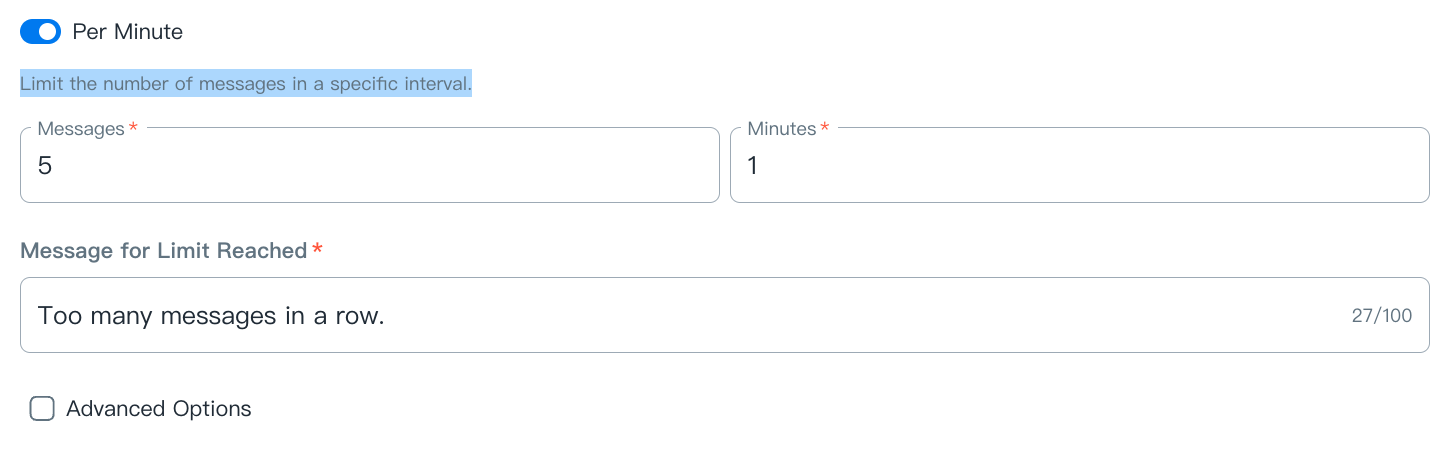
Task: Toggle the Per Minute switch off
Action: tap(41, 32)
